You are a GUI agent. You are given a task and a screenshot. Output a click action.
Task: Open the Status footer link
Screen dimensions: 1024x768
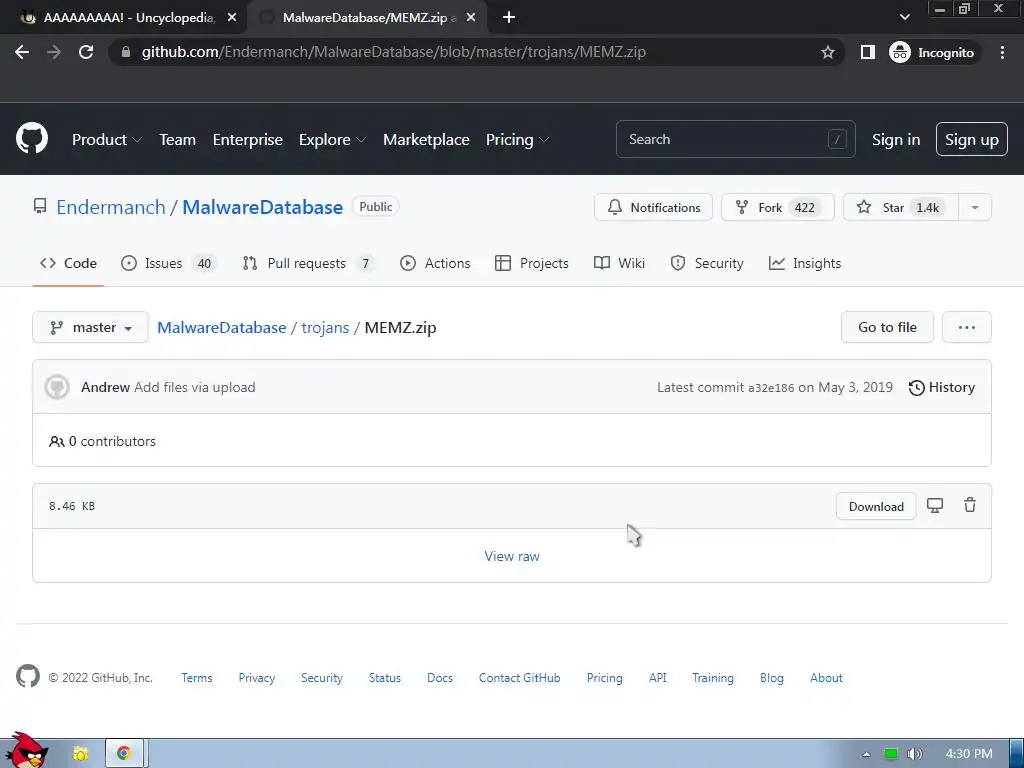click(385, 678)
